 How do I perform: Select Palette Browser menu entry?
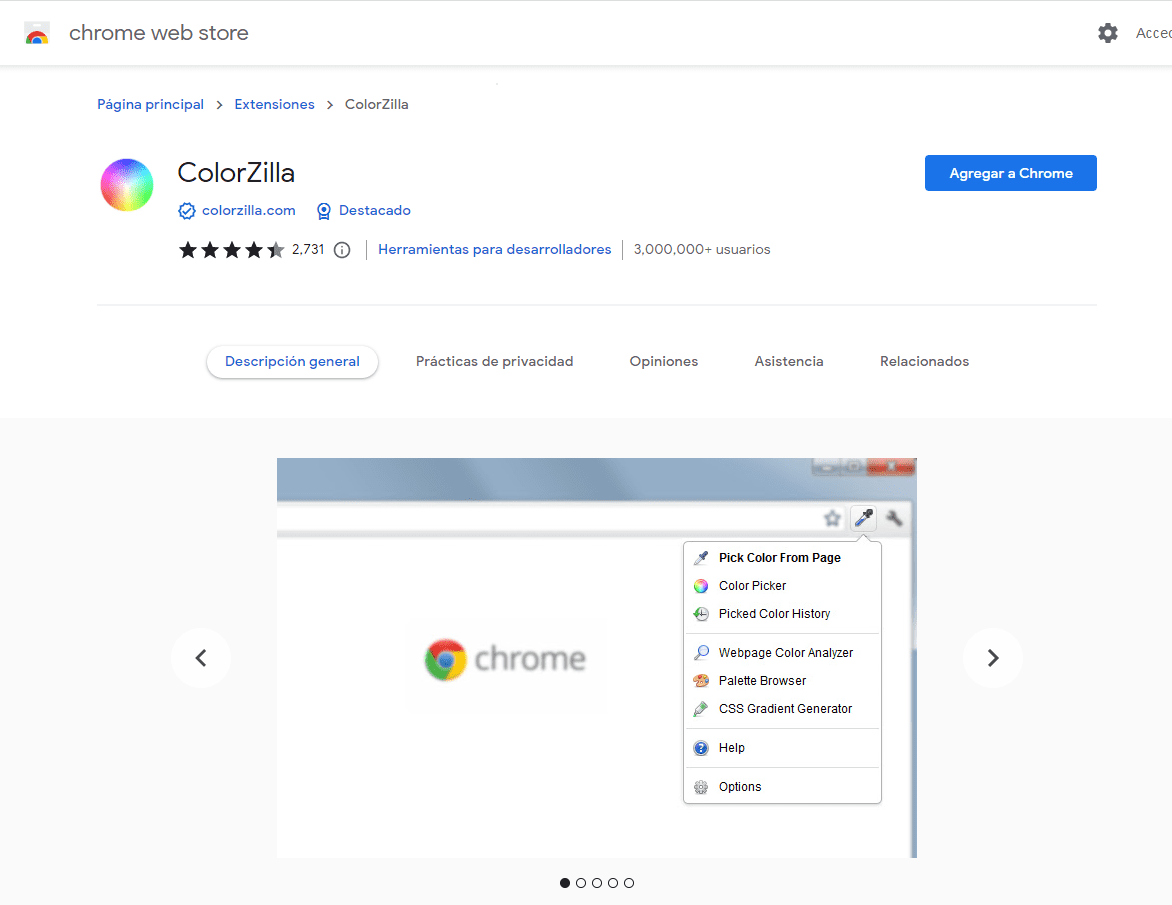(x=782, y=681)
